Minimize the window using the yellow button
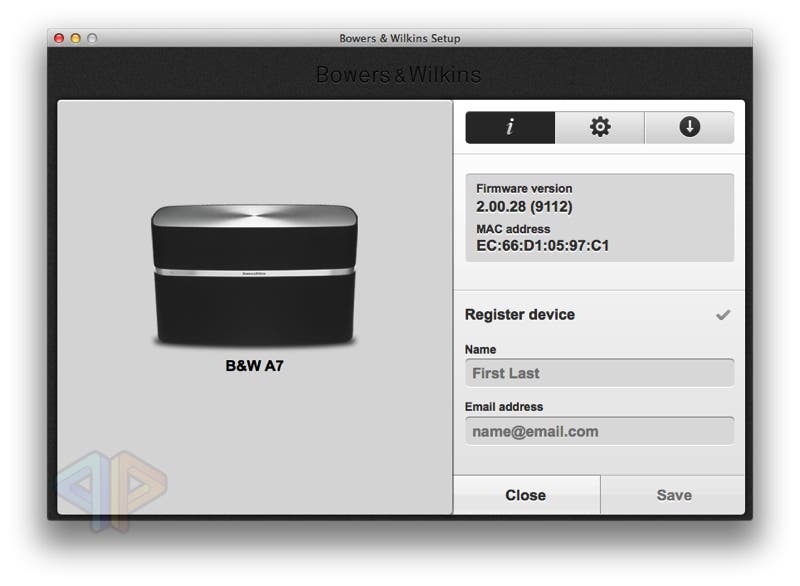Viewport: 800px width, 586px height. (x=76, y=38)
